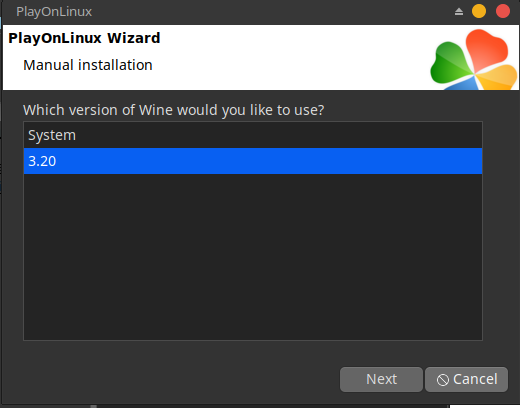Select Wine version 3.20 in list
Image resolution: width=520 pixels, height=408 pixels.
[253, 161]
